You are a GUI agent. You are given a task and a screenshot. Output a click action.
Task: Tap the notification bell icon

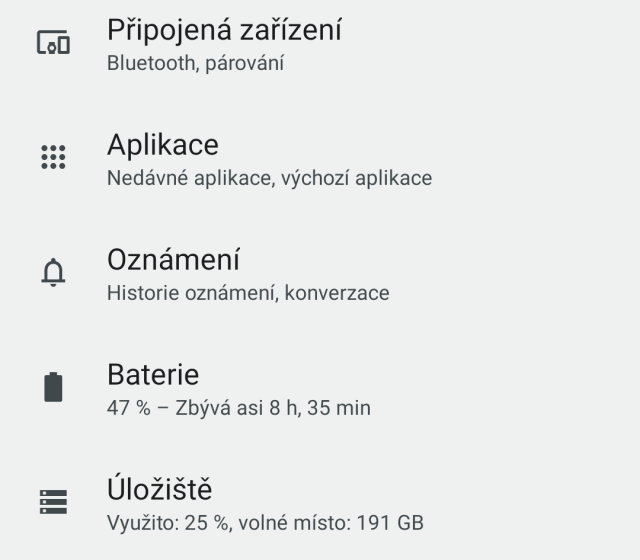coord(53,272)
